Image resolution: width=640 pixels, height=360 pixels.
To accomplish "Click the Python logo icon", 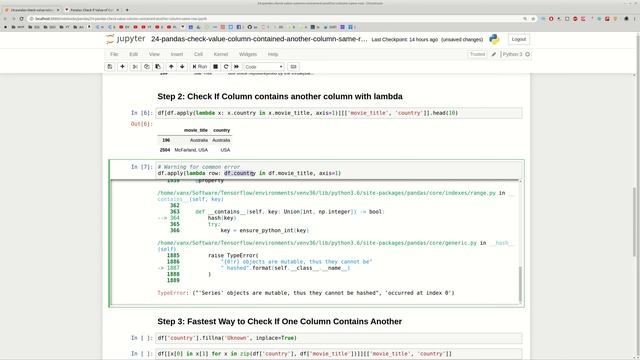I will 494,39.
